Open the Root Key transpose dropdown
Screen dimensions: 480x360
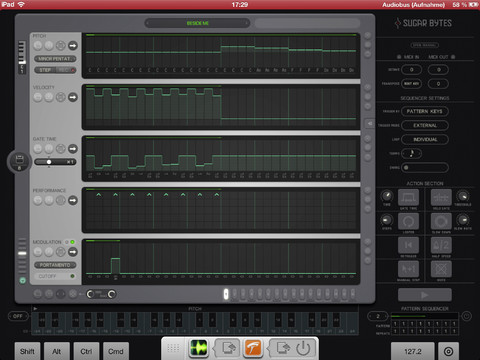[x=411, y=84]
